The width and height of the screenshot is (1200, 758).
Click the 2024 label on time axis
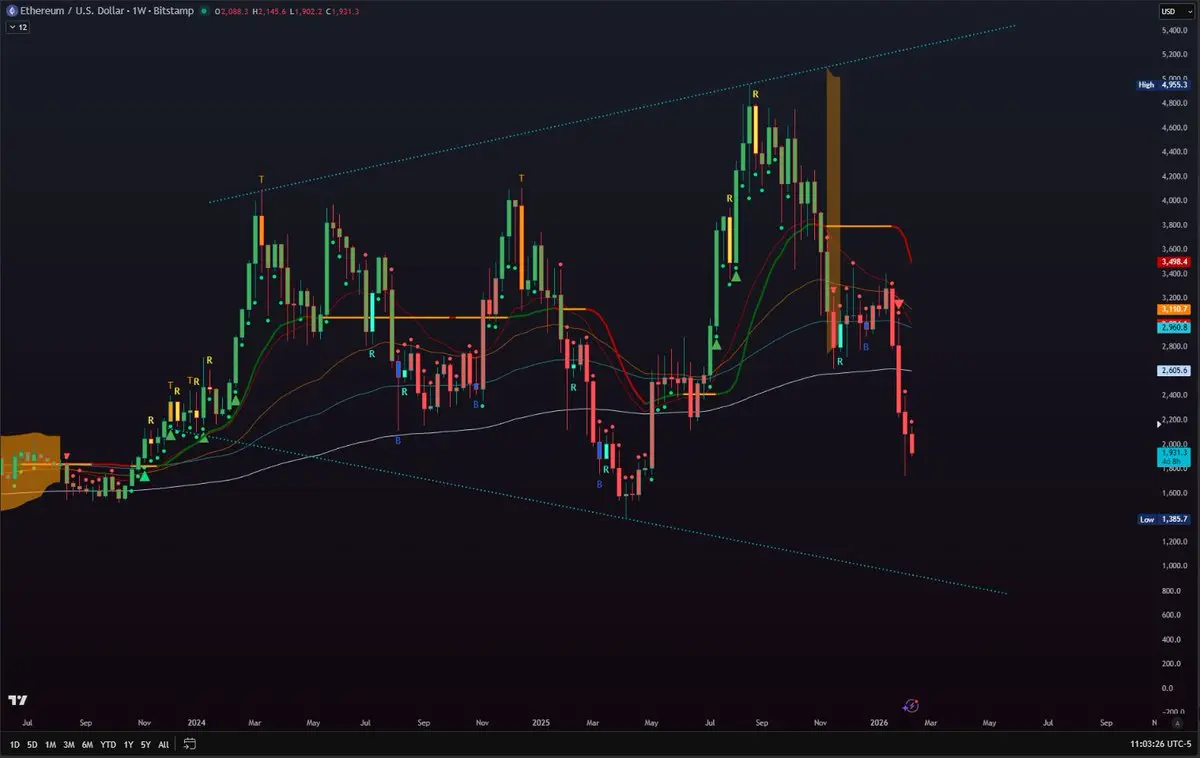point(197,722)
